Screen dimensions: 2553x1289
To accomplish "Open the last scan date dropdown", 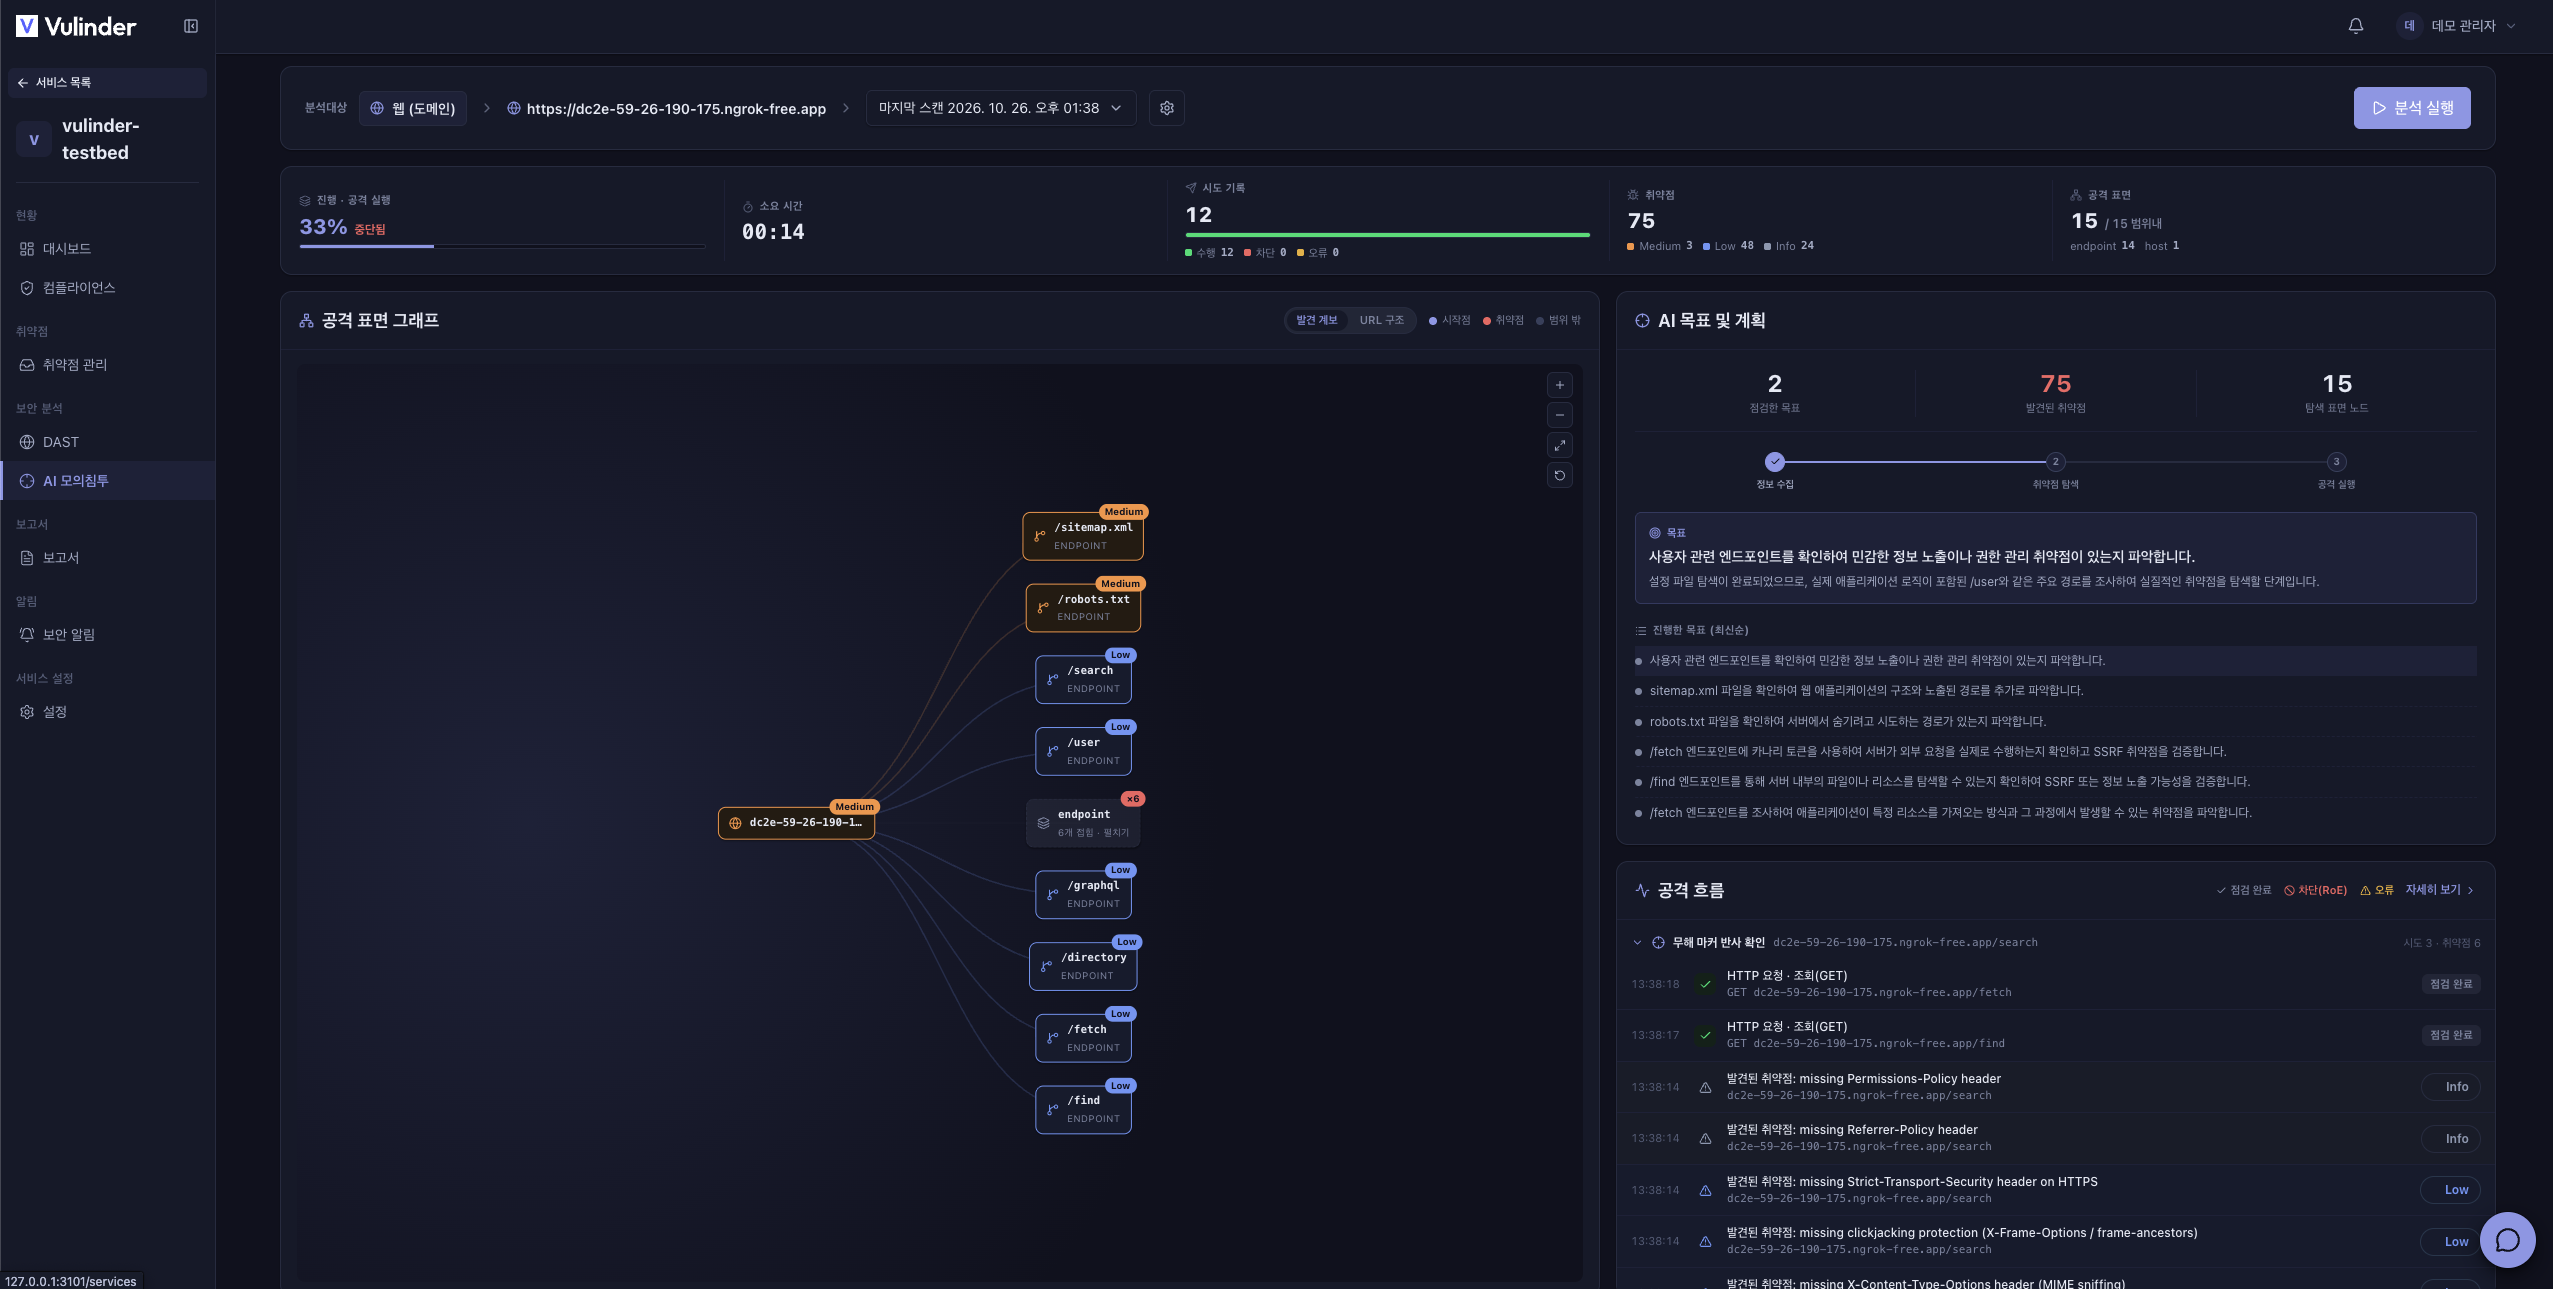I will (x=1000, y=108).
